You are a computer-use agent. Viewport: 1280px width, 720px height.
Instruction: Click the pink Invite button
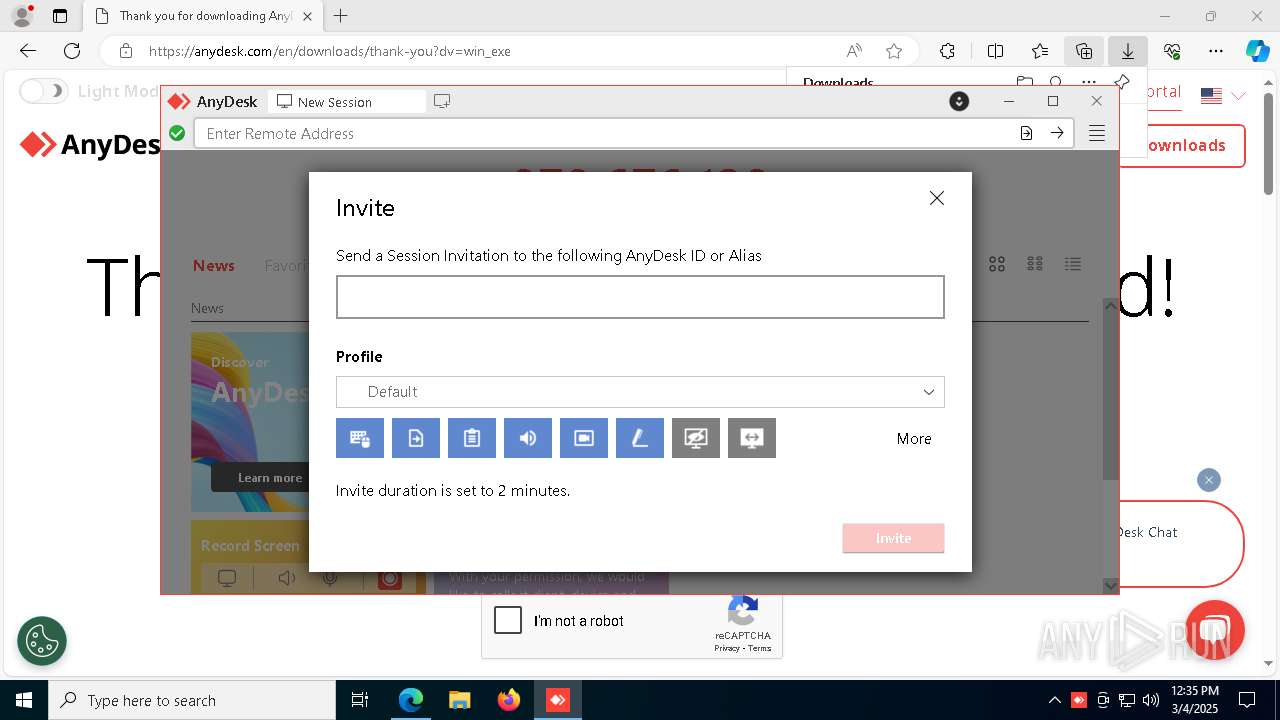(x=893, y=538)
